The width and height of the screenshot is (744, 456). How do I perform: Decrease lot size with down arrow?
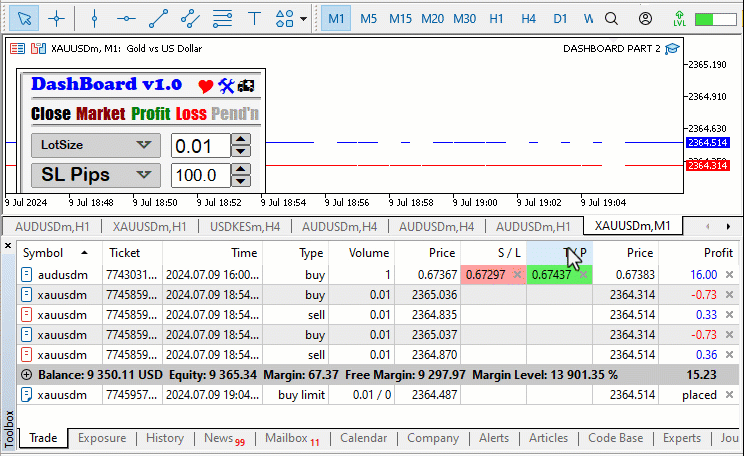[241, 151]
